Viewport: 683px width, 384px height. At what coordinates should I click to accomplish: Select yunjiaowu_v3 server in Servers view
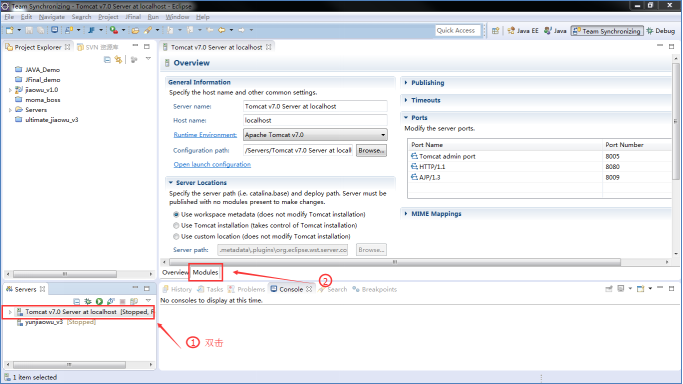pos(56,323)
